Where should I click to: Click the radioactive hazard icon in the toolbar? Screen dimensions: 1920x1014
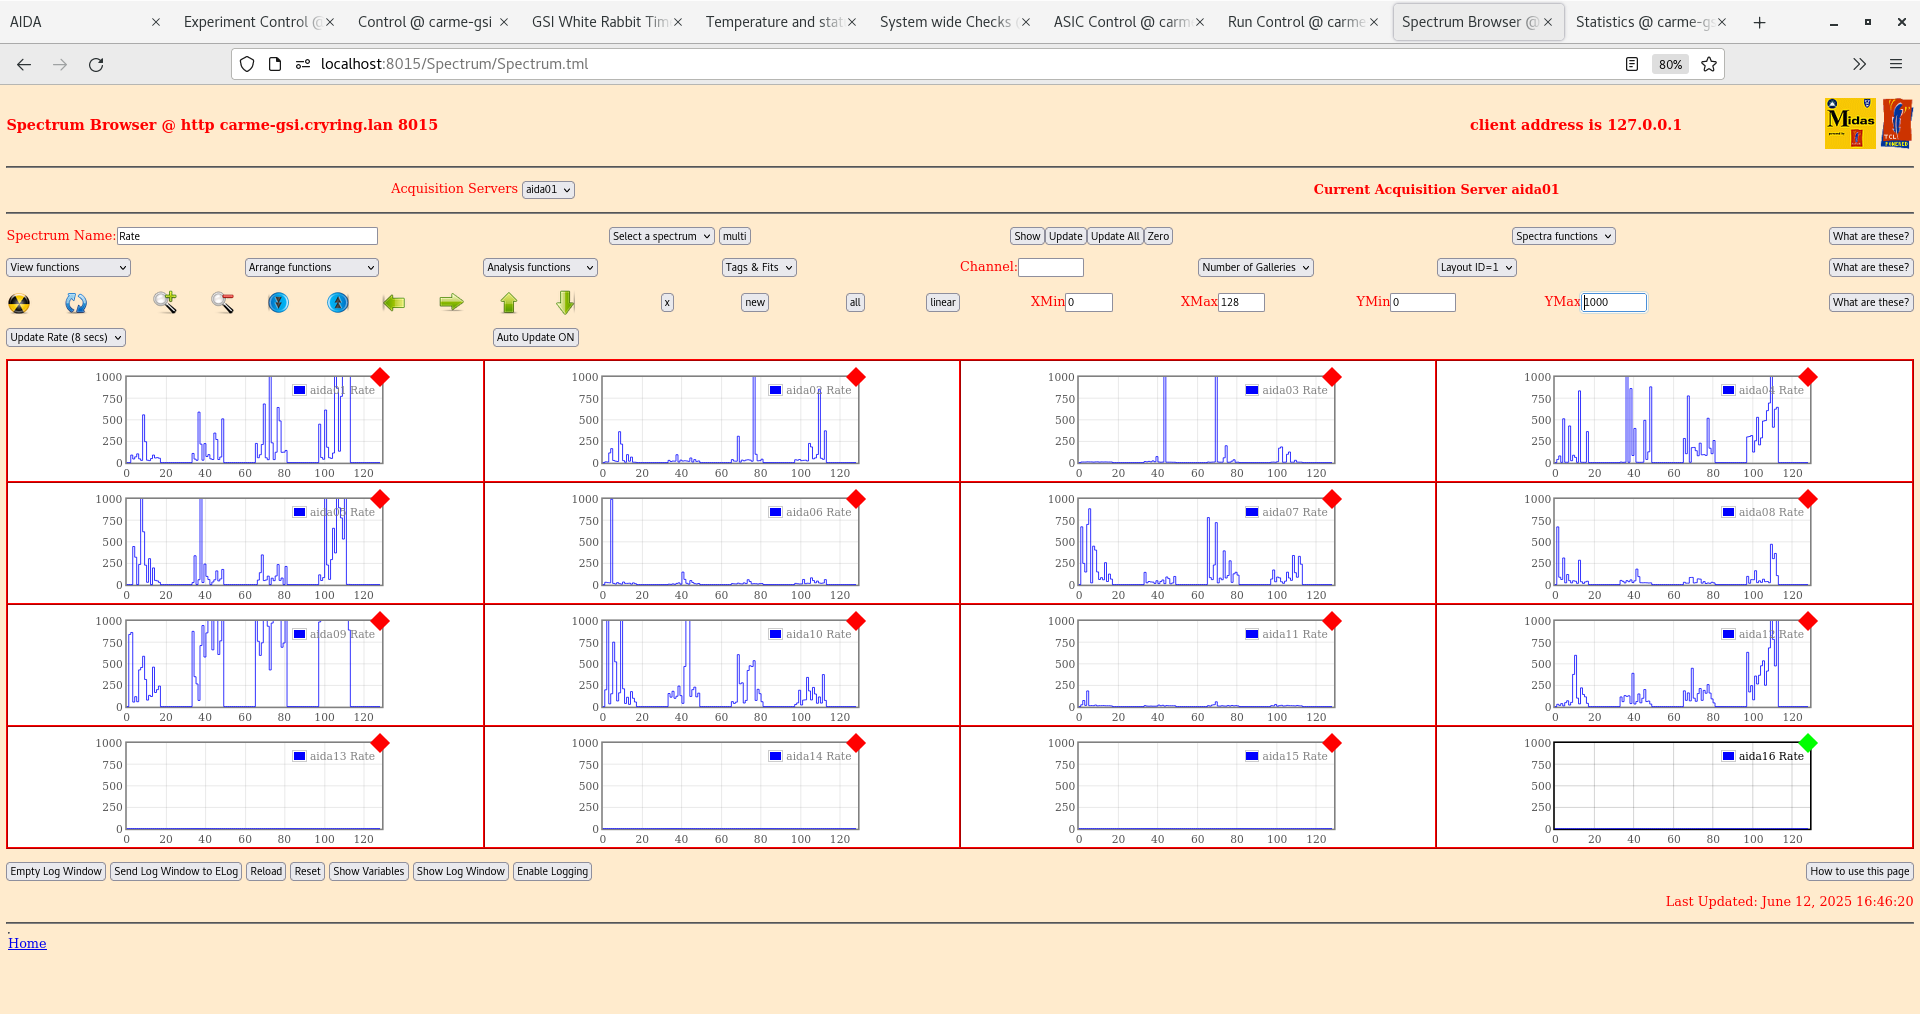18,303
